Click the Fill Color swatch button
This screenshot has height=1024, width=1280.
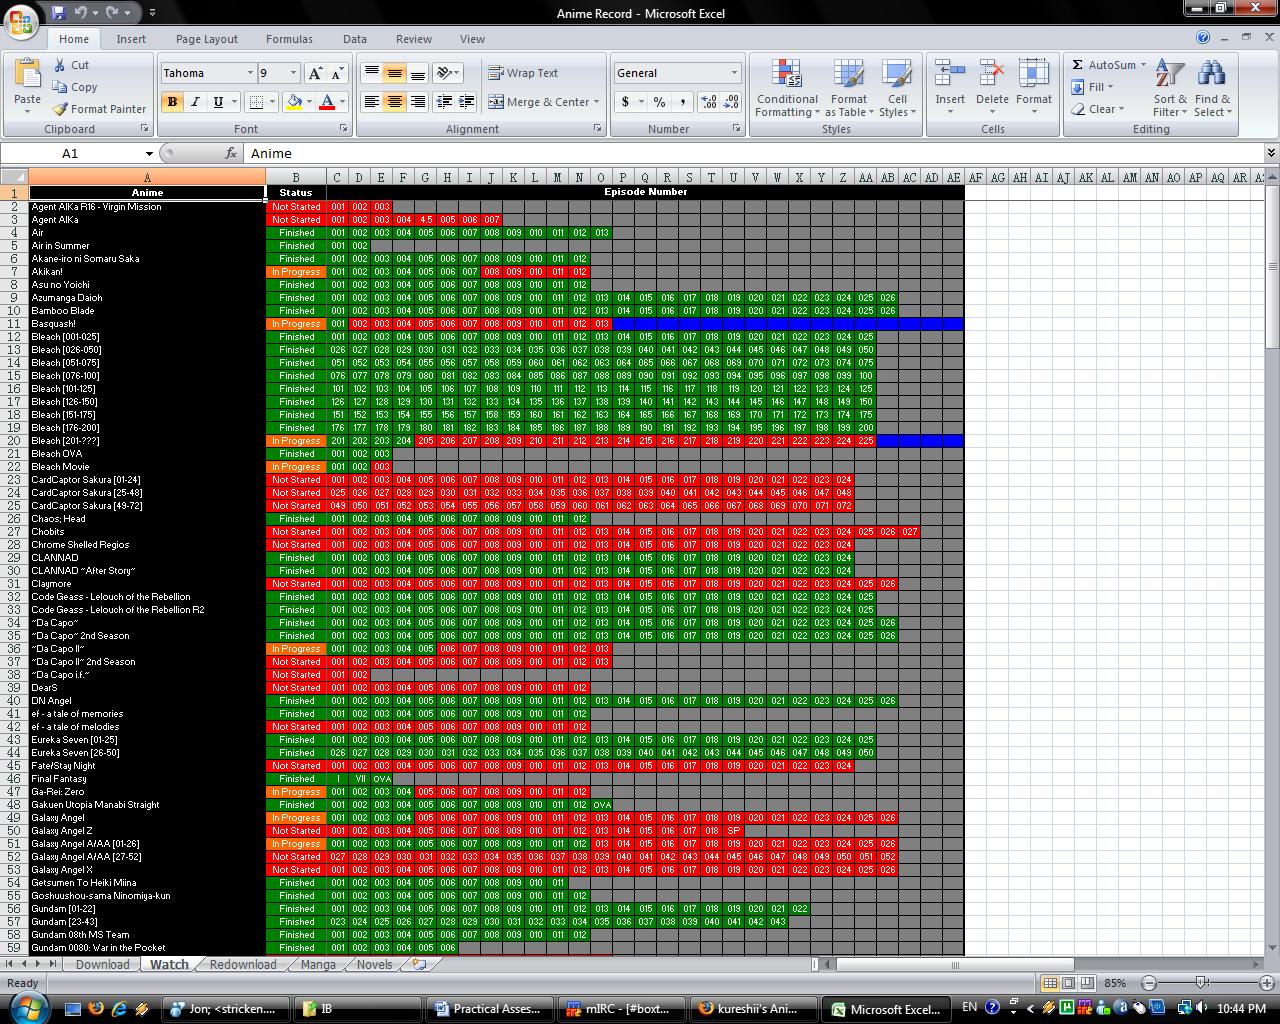[294, 102]
